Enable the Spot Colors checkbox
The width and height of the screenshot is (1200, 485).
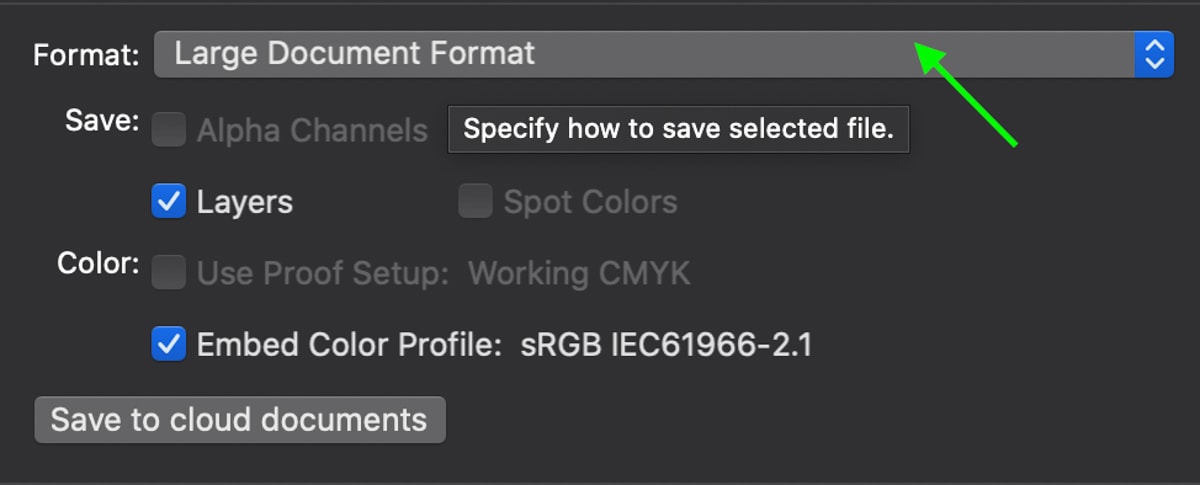476,201
